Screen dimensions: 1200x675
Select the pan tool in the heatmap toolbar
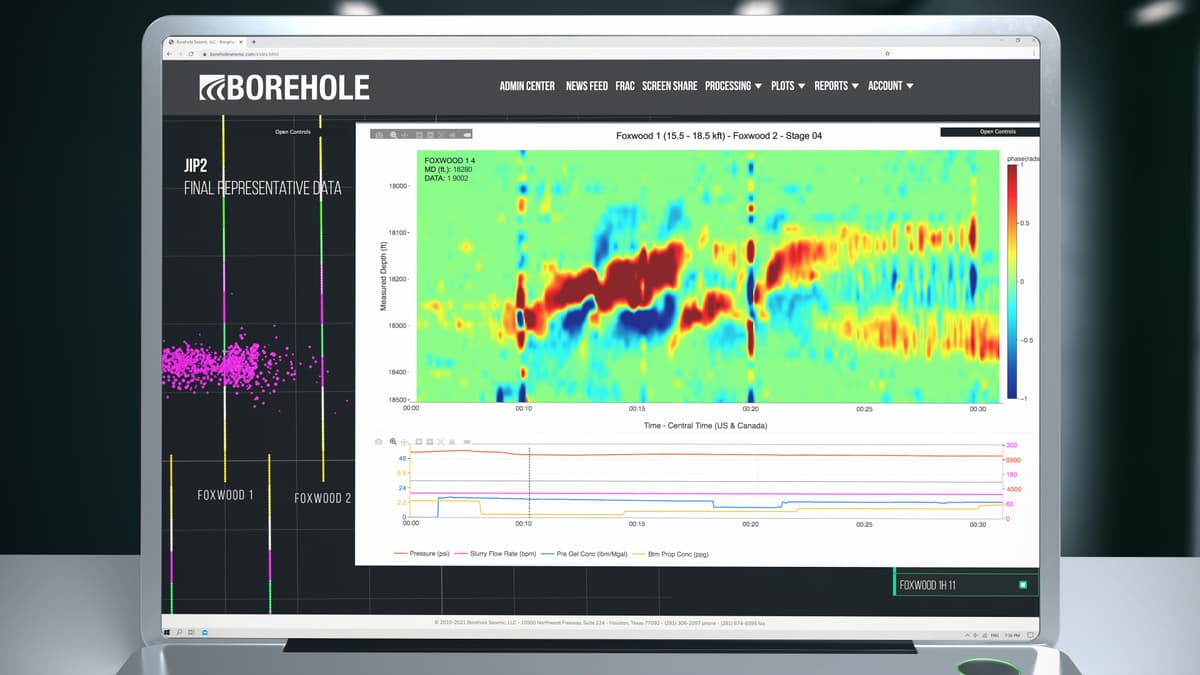pyautogui.click(x=405, y=134)
